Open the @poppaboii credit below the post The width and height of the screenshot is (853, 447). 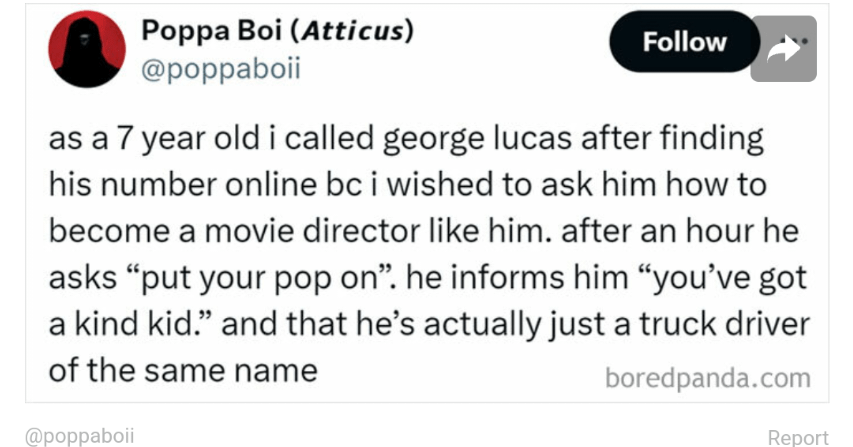pyautogui.click(x=79, y=436)
